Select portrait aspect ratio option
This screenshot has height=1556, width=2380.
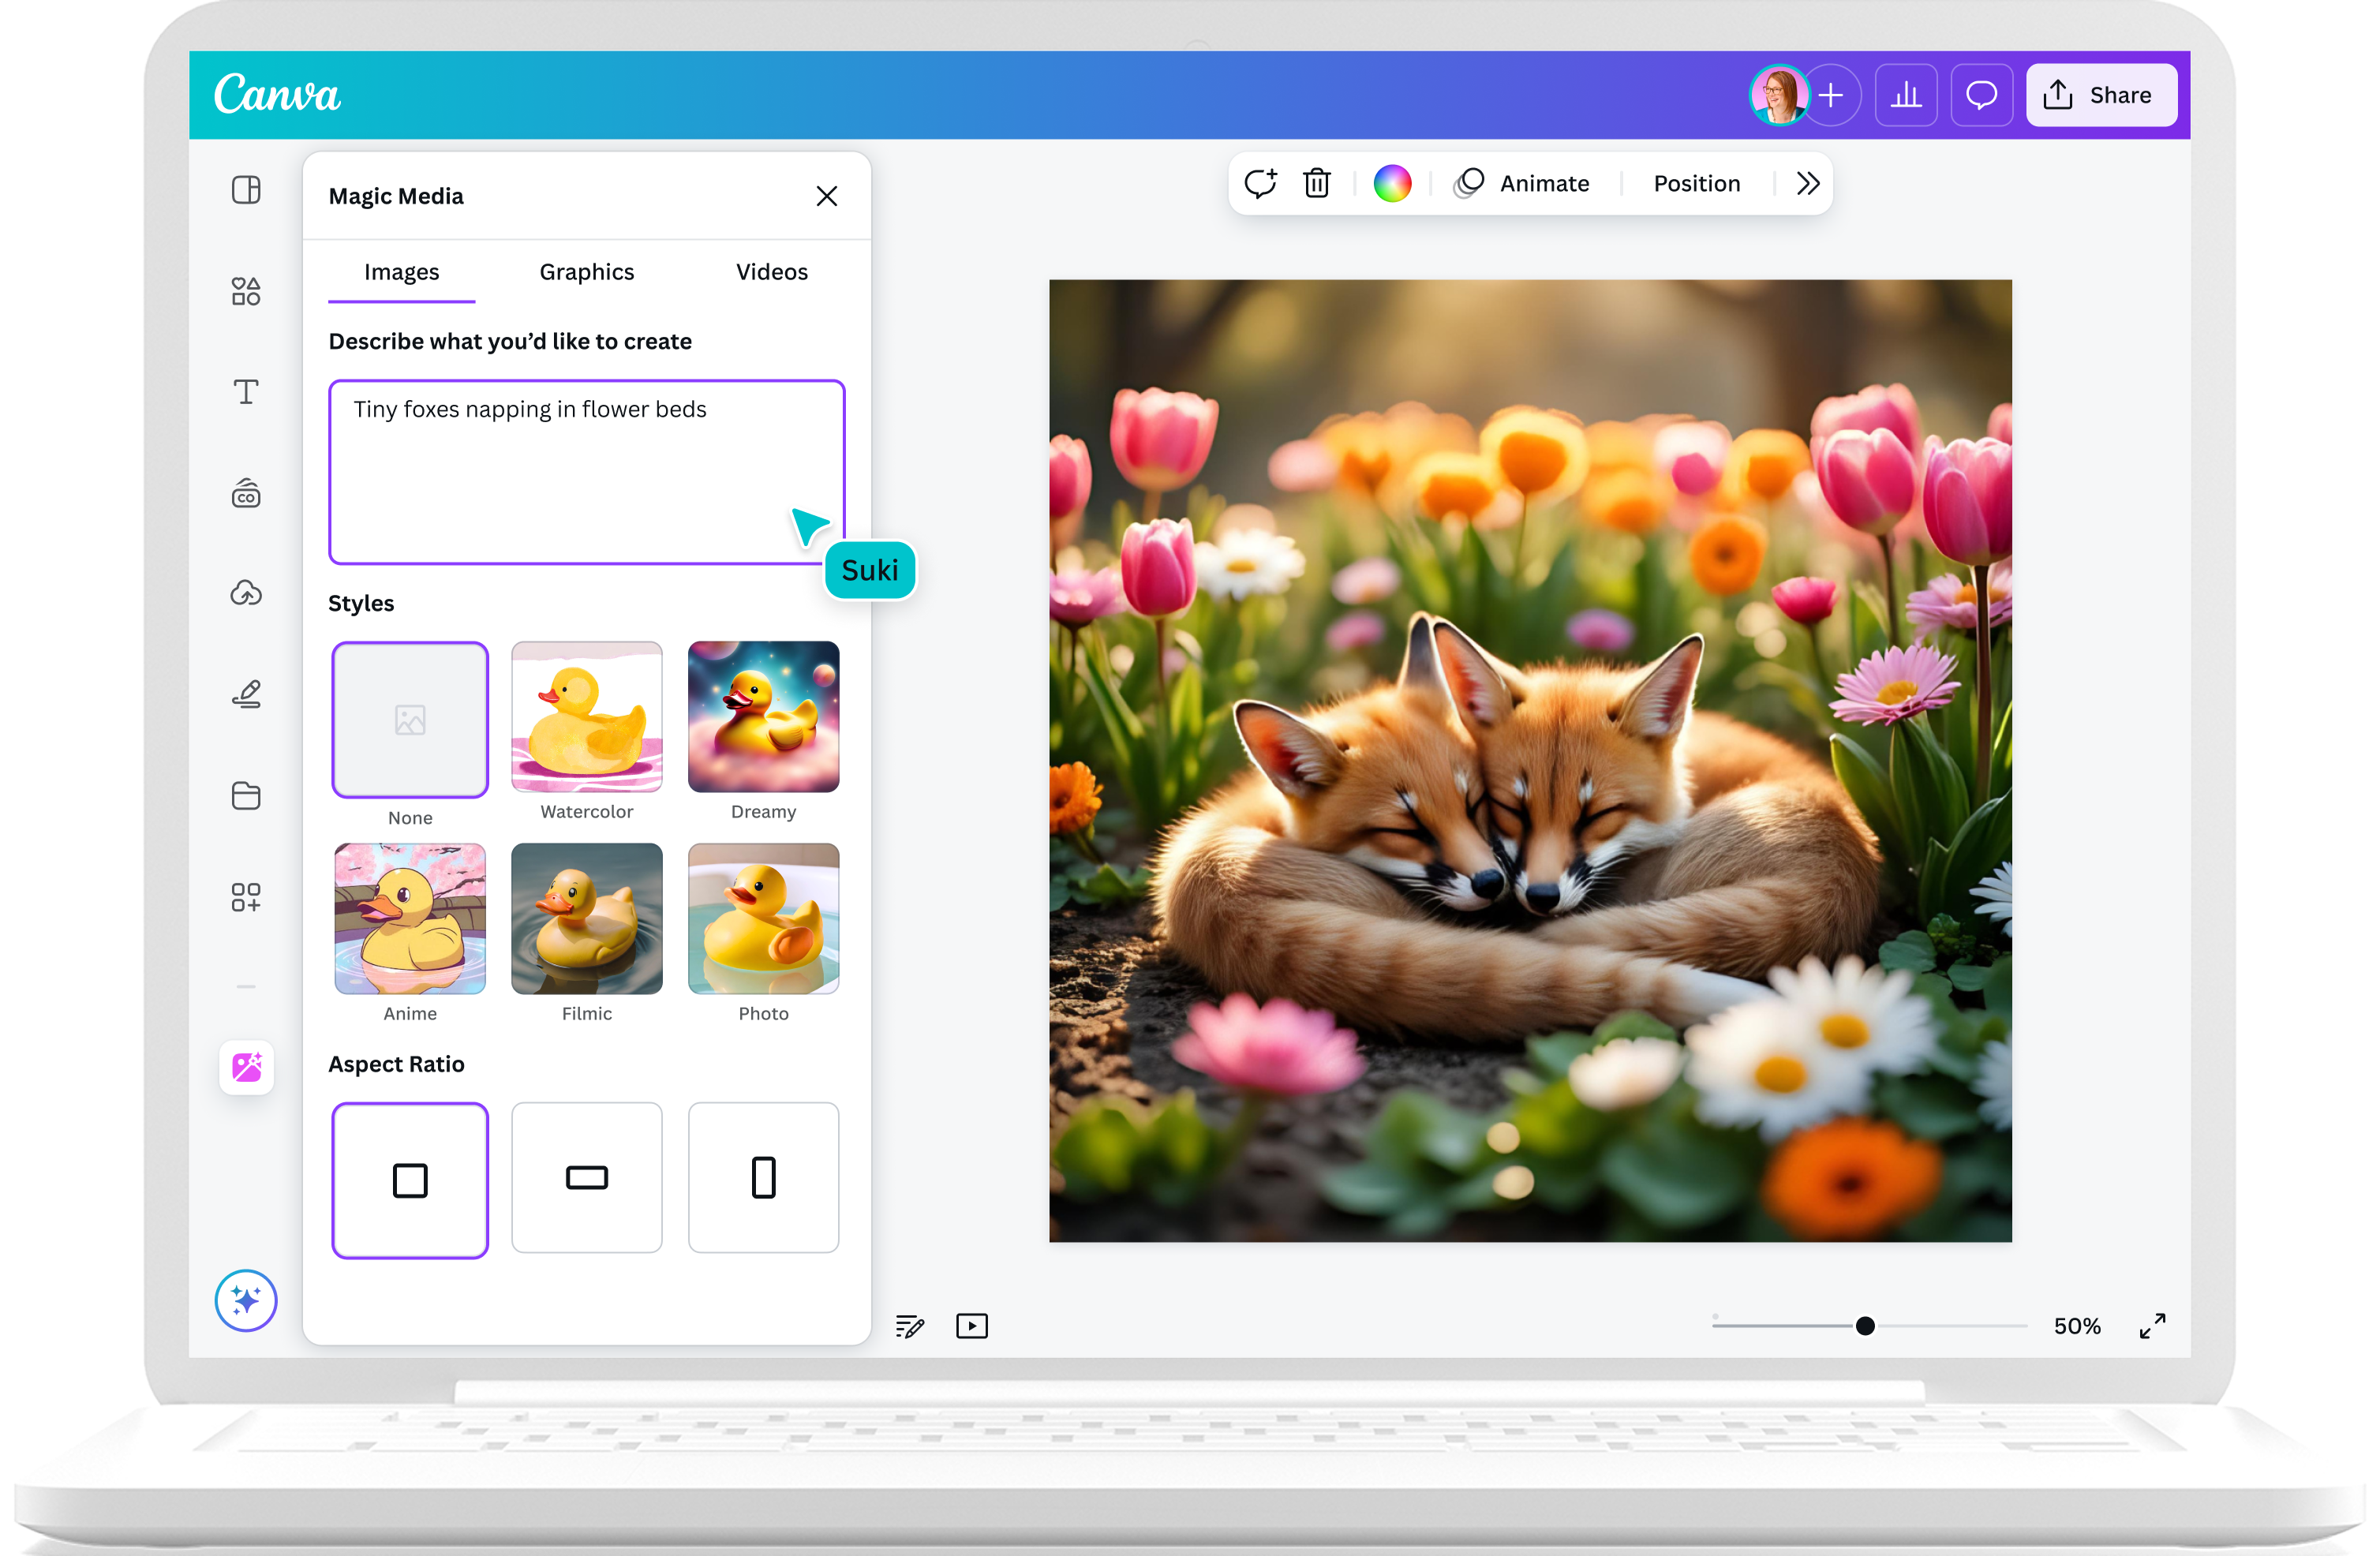(763, 1177)
